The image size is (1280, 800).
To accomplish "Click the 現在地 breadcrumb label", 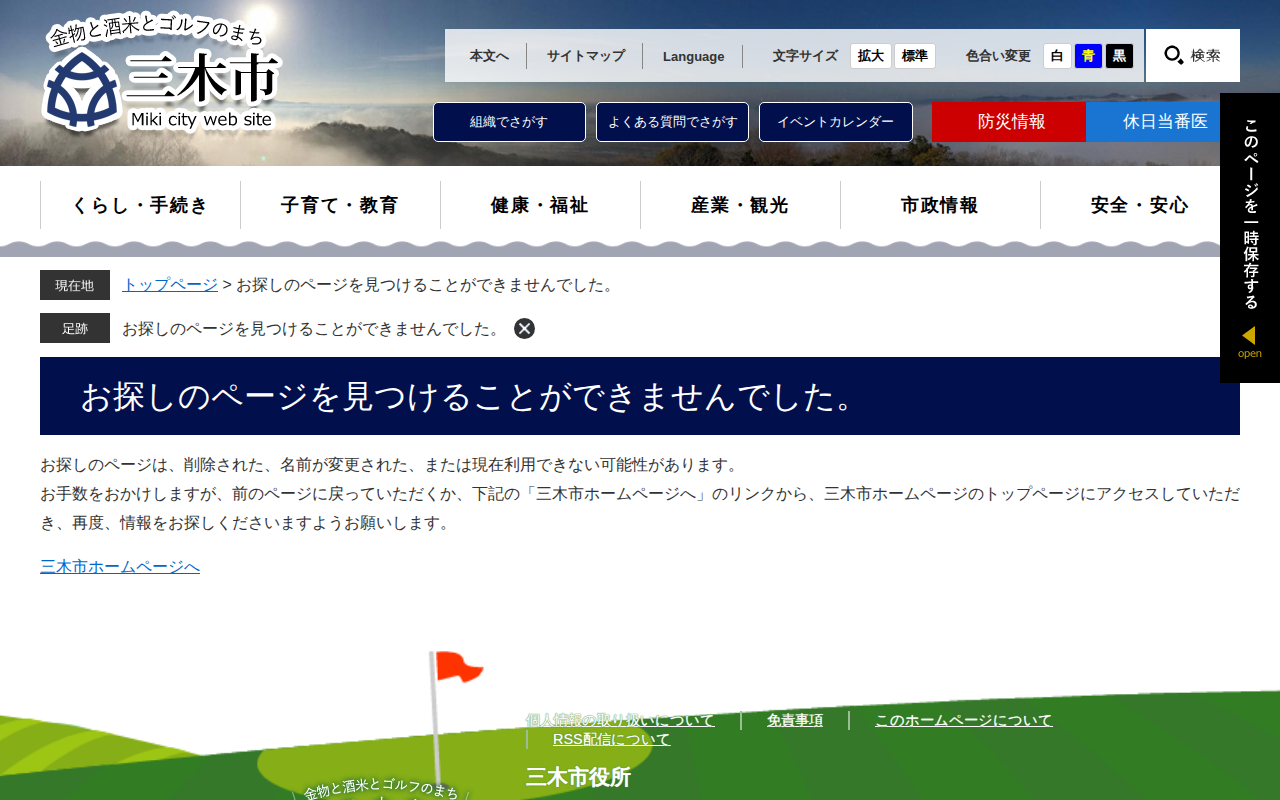I will [75, 285].
